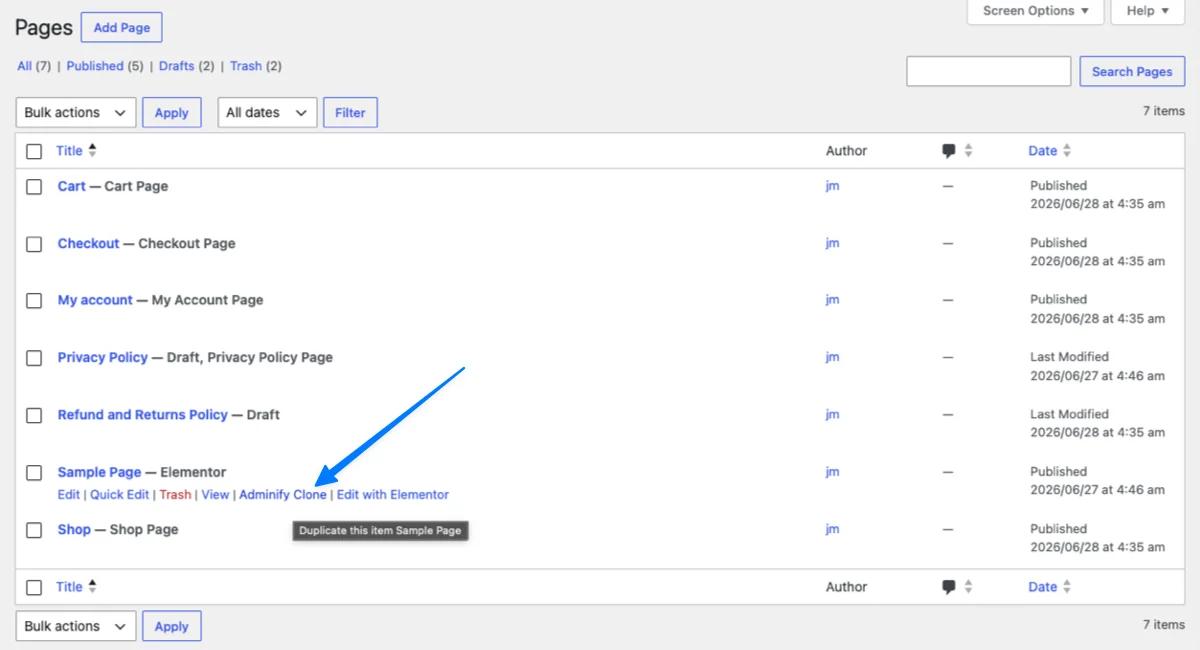Image resolution: width=1200 pixels, height=650 pixels.
Task: Filter to Drafts (2) pages
Action: click(187, 66)
